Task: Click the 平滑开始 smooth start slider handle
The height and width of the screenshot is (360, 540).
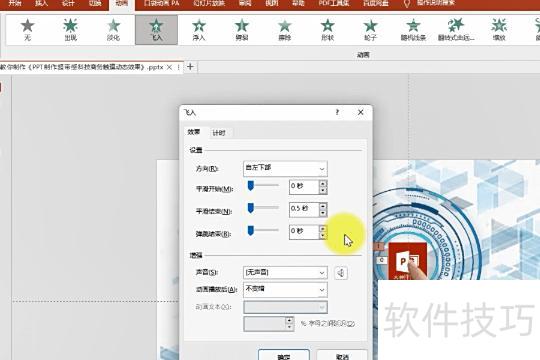Action: pos(251,186)
